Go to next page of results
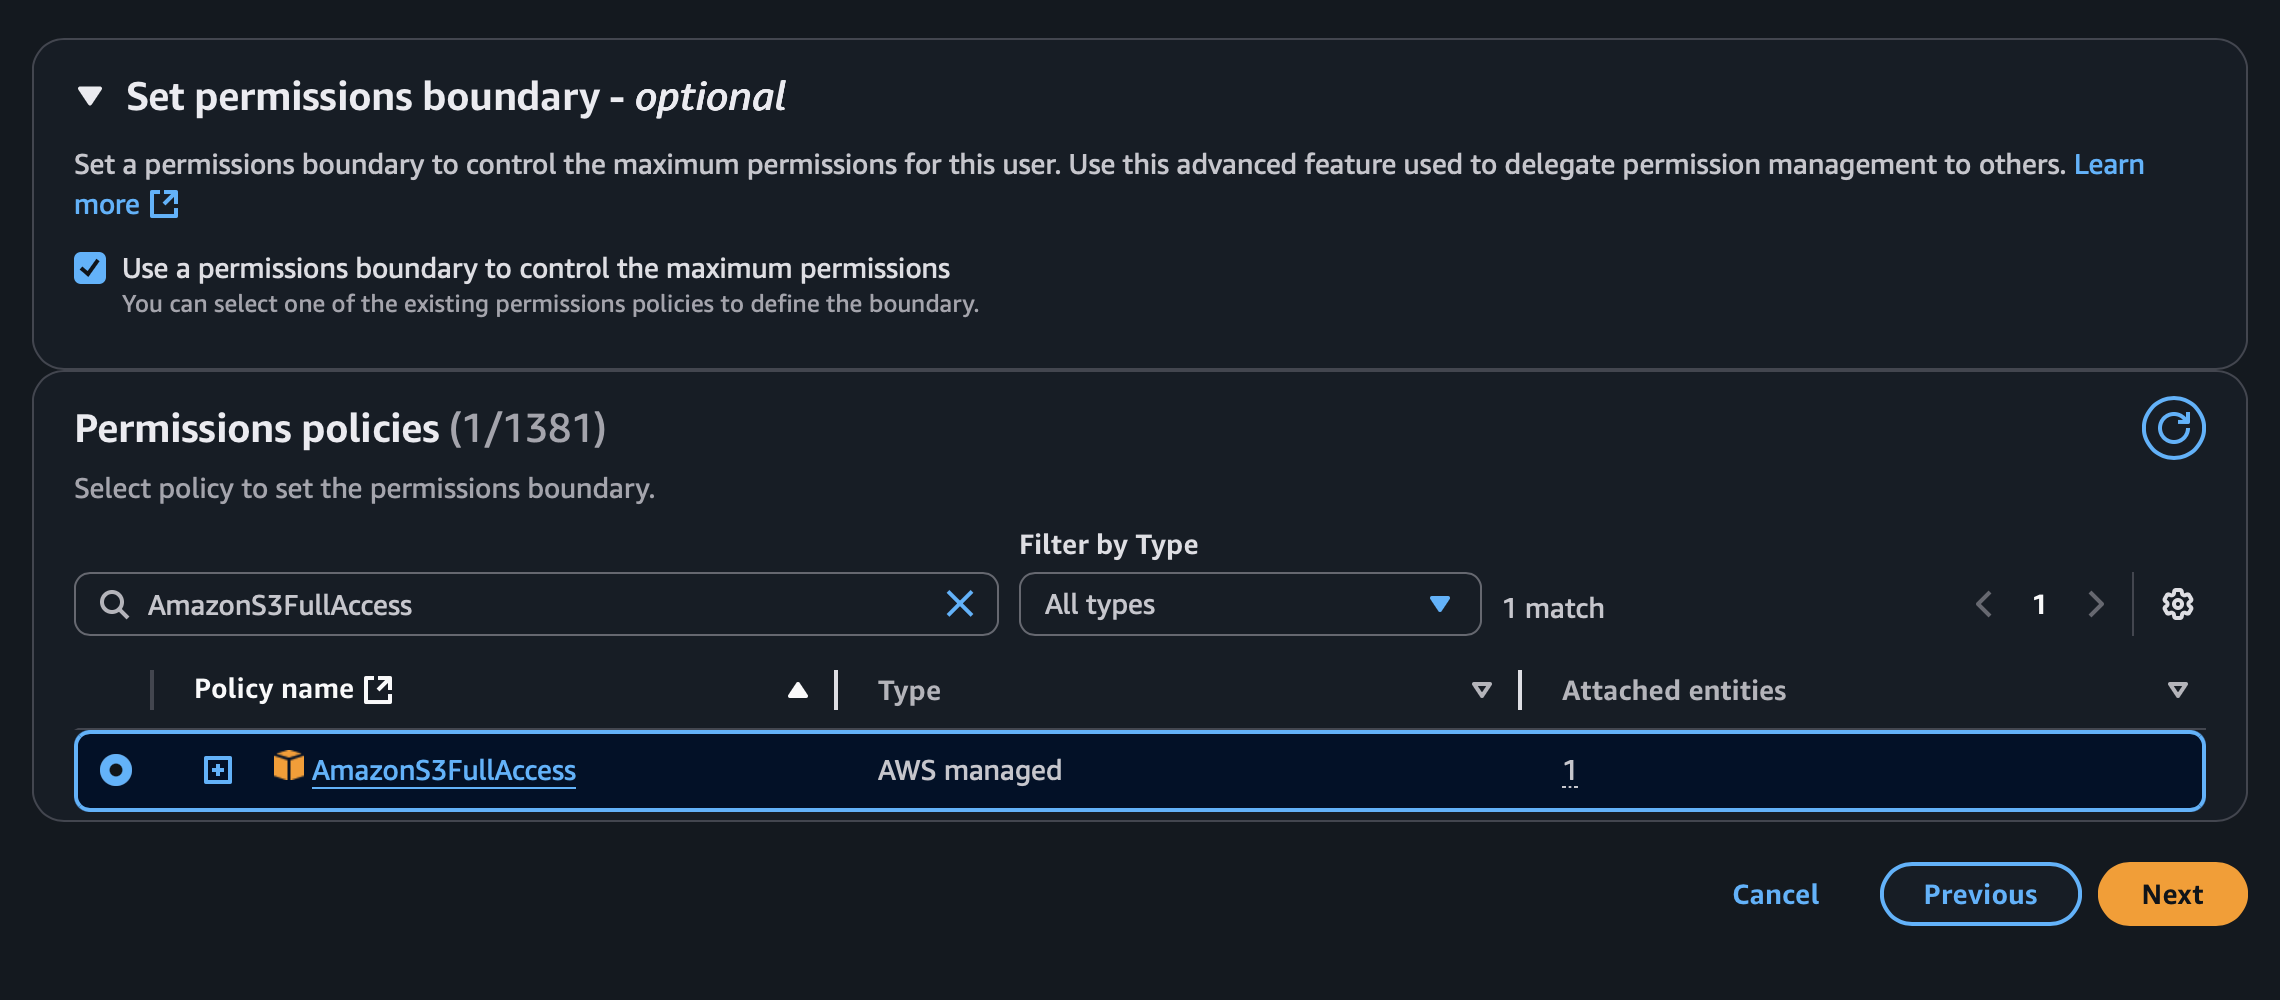 click(x=2095, y=604)
